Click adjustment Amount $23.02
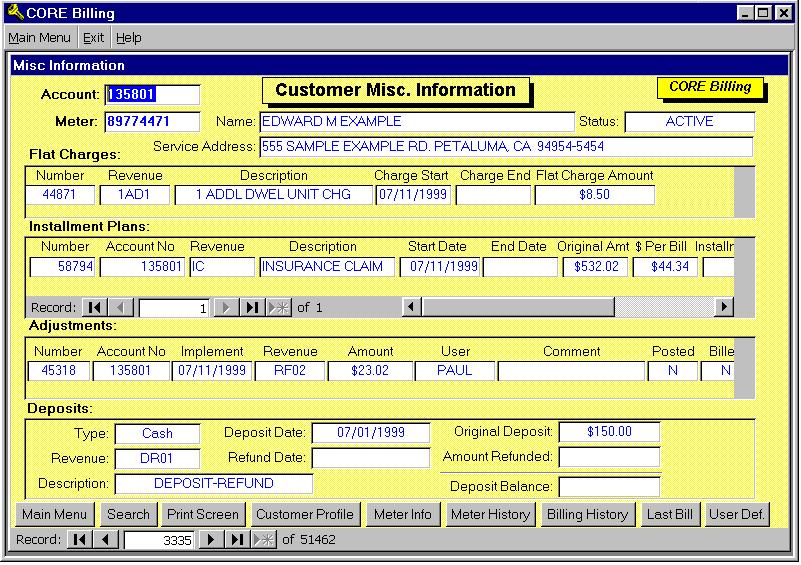The width and height of the screenshot is (801, 565). pos(370,371)
